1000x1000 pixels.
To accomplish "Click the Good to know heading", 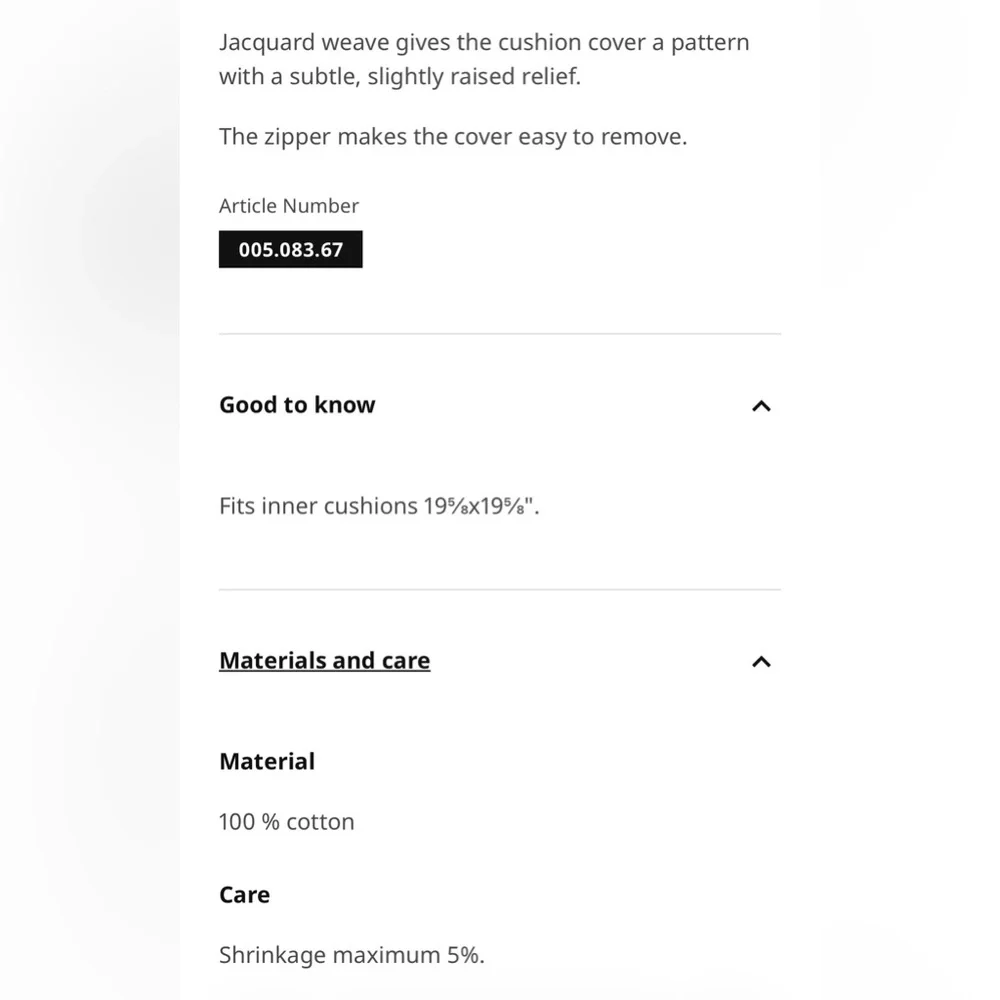I will (297, 405).
